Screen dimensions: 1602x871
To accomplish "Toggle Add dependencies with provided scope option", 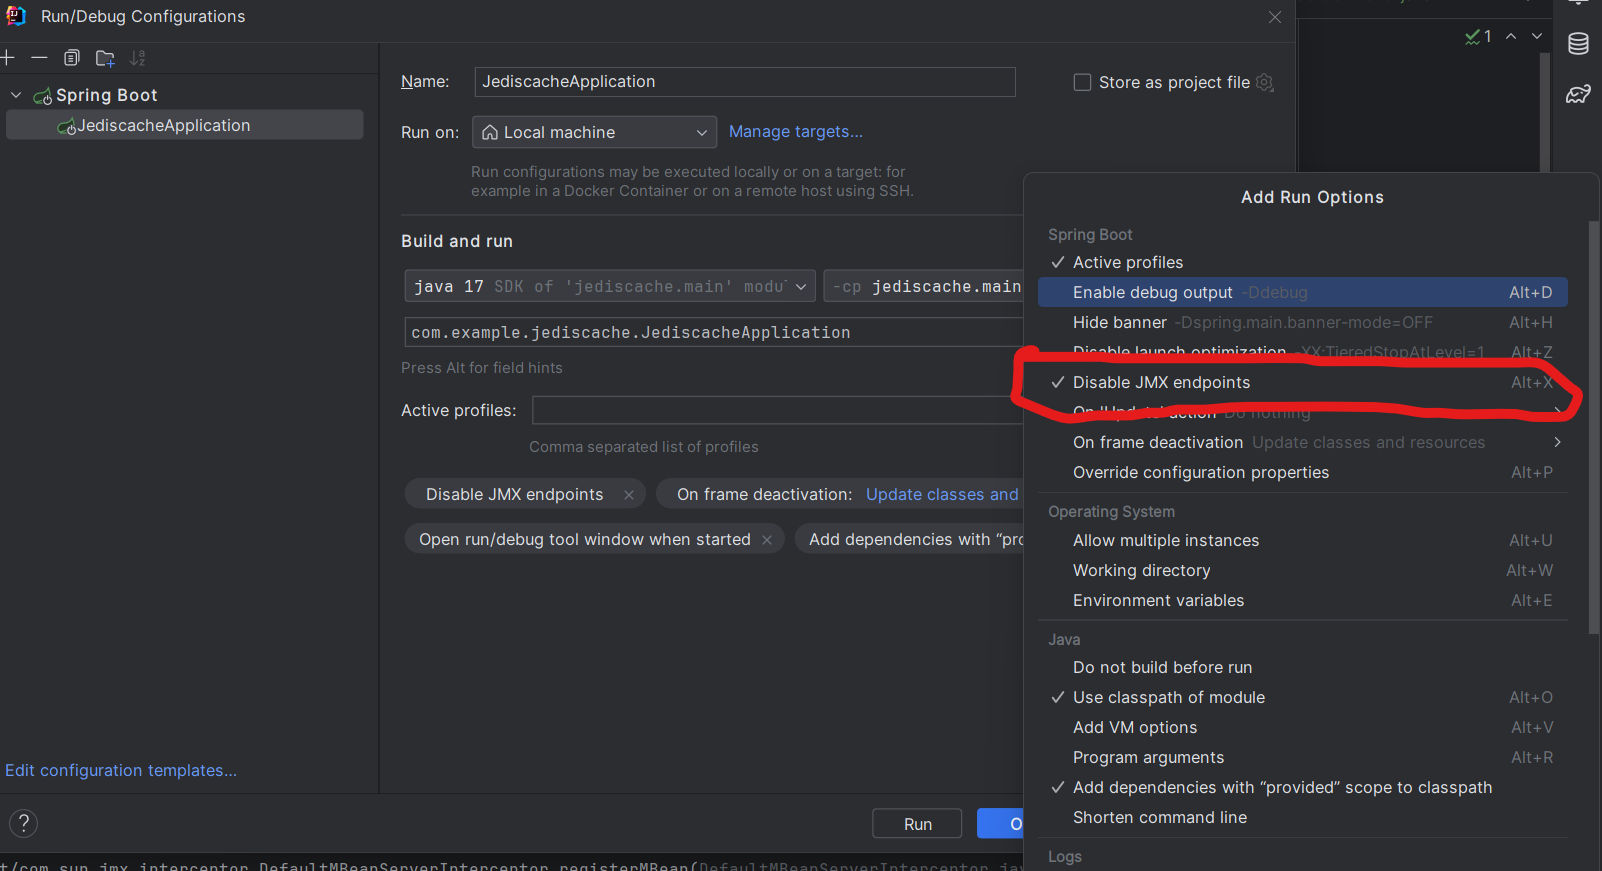I will (1302, 787).
